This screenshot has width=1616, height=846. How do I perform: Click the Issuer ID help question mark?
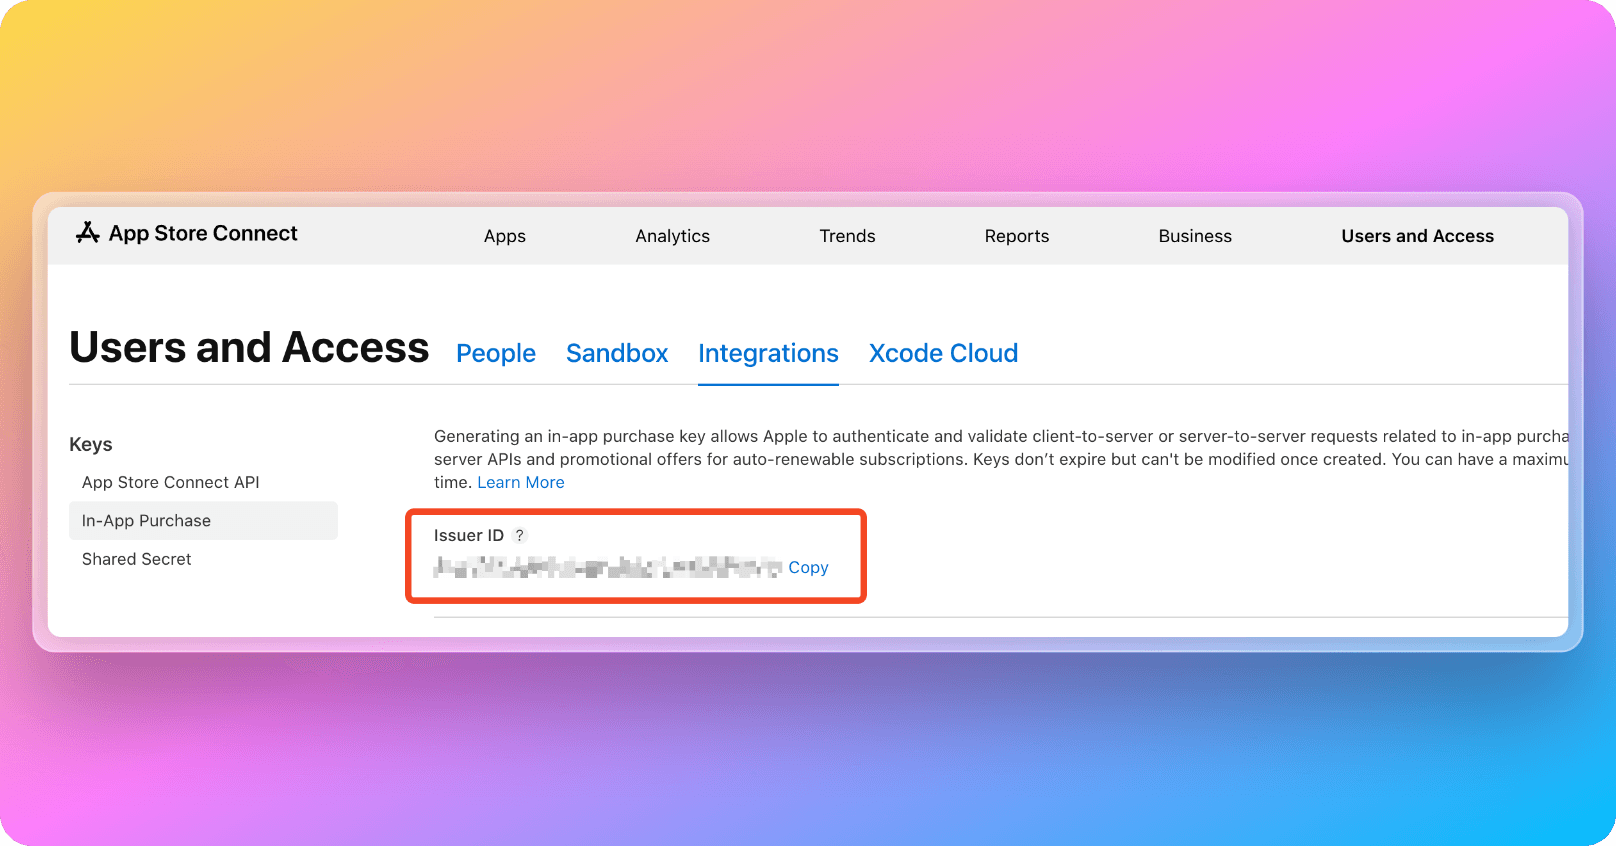tap(519, 535)
